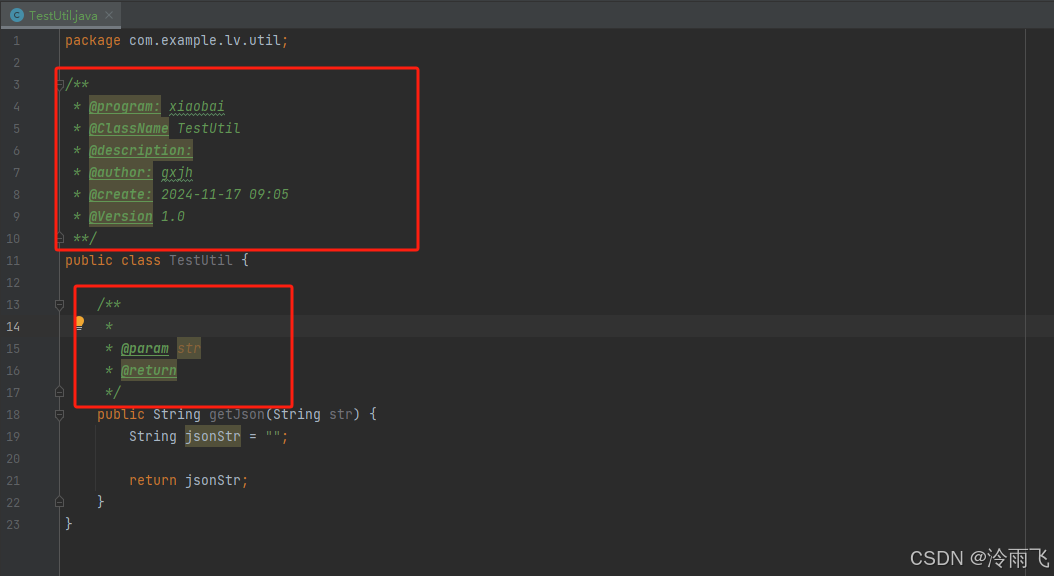The image size is (1054, 576).
Task: Click the "@return" Javadoc tag
Action: pos(149,370)
